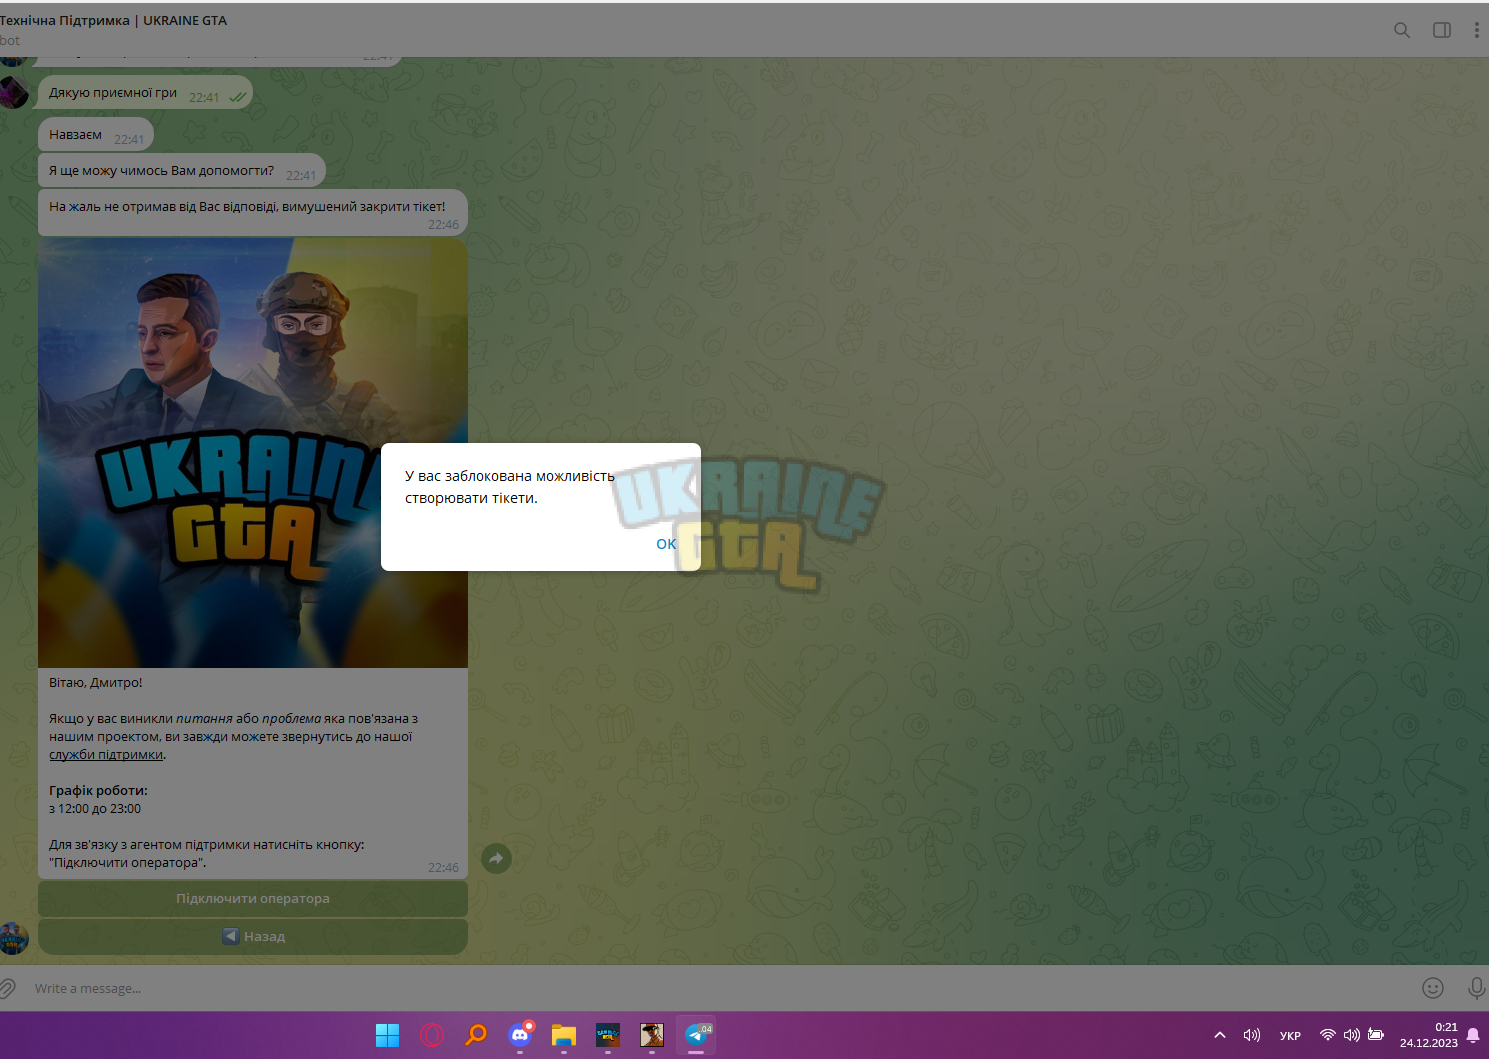Click OK in the blocked tickets dialog
The height and width of the screenshot is (1059, 1489).
point(666,544)
